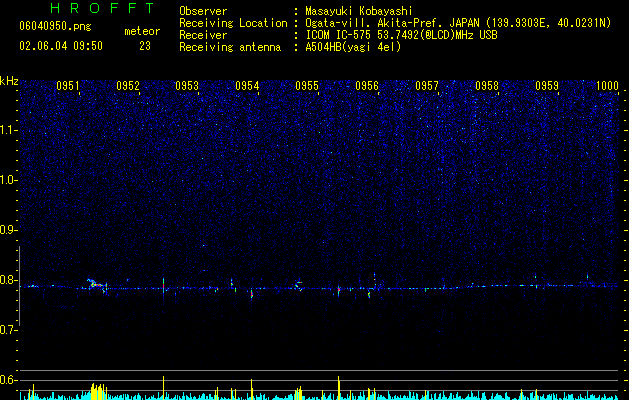629x400 pixels.
Task: Click the 'Receiver' field label
Action: coord(203,35)
